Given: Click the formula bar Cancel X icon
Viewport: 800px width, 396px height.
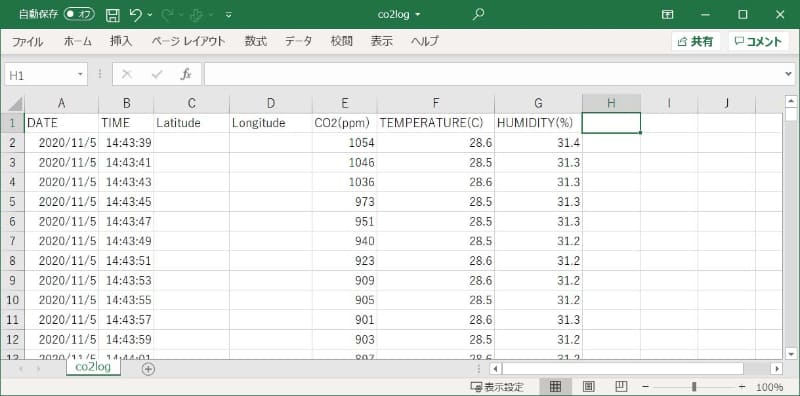Looking at the screenshot, I should 127,75.
